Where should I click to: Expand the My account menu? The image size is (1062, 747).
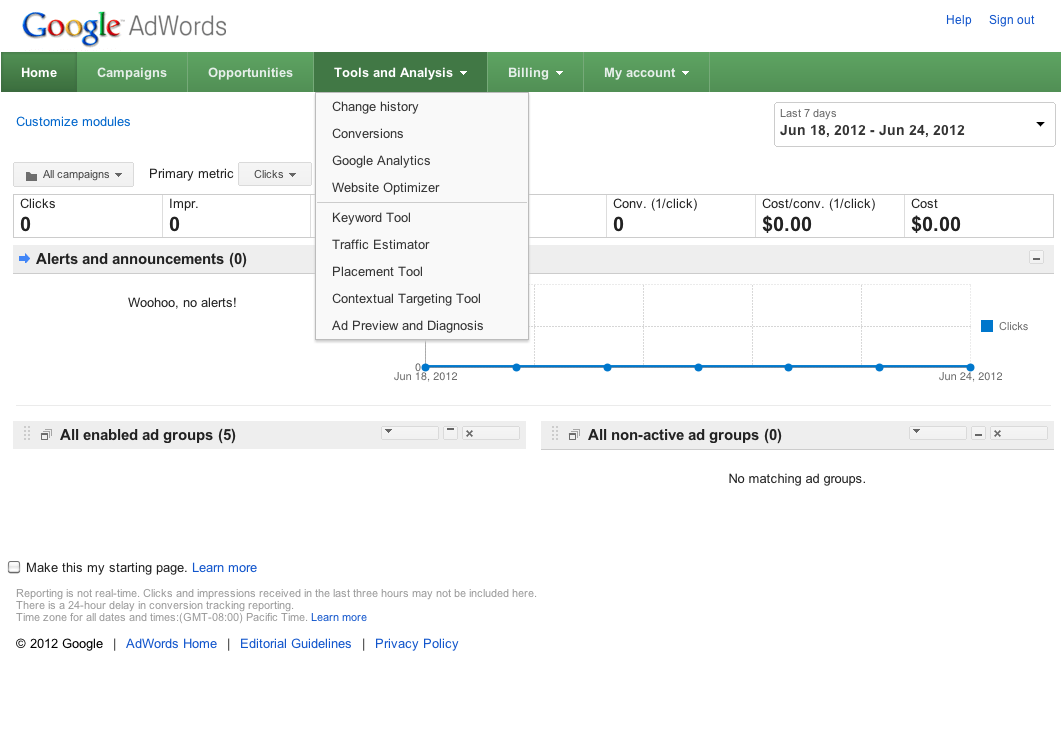646,72
